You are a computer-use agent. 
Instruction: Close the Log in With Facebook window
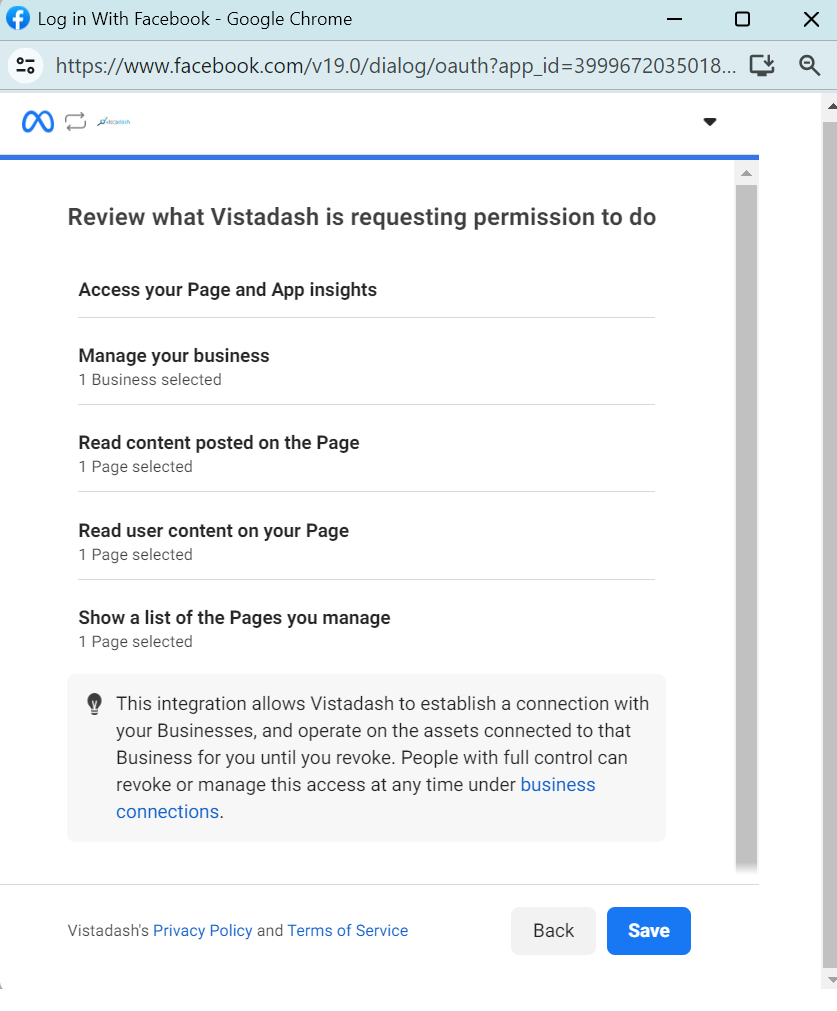811,19
